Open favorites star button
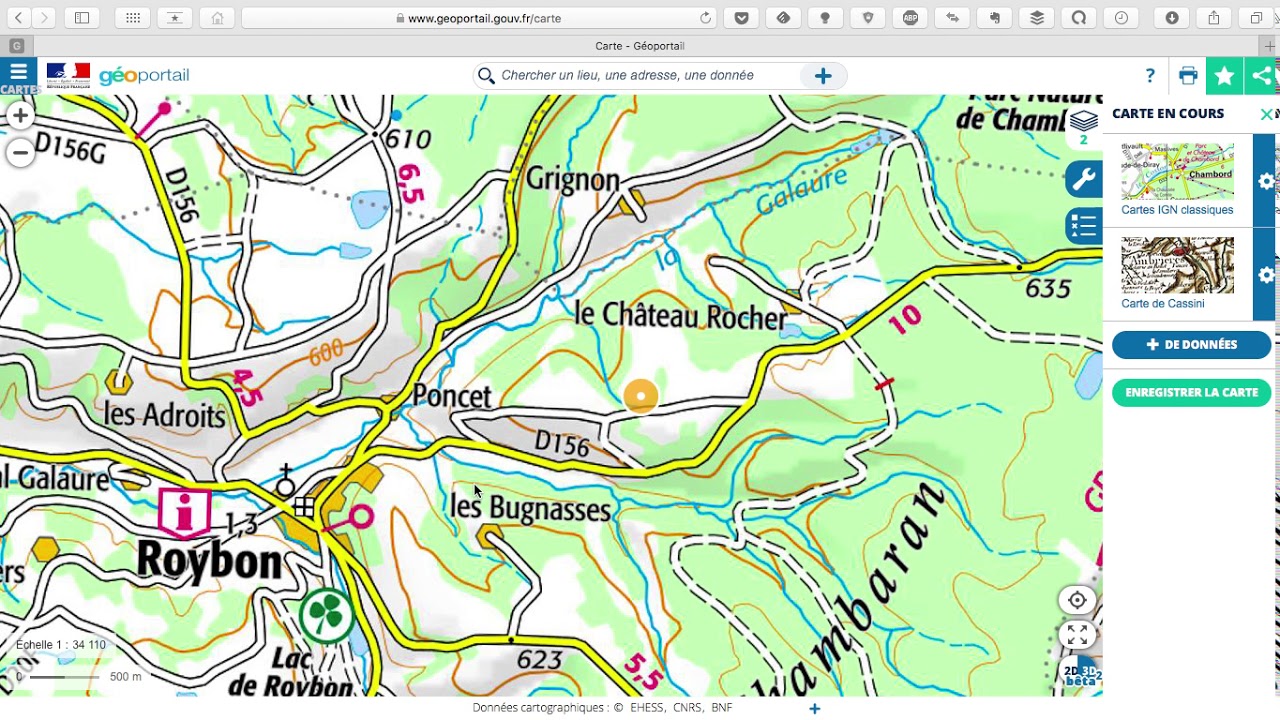Viewport: 1280px width, 720px height. (1224, 76)
